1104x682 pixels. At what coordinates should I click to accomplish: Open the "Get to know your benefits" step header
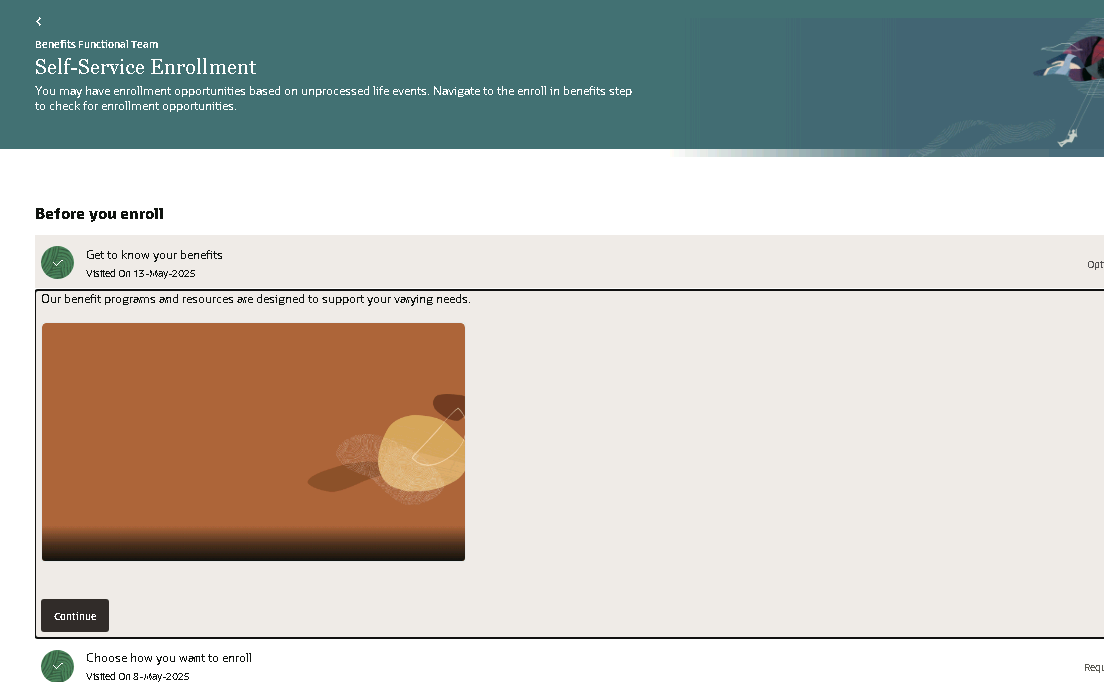pyautogui.click(x=153, y=255)
